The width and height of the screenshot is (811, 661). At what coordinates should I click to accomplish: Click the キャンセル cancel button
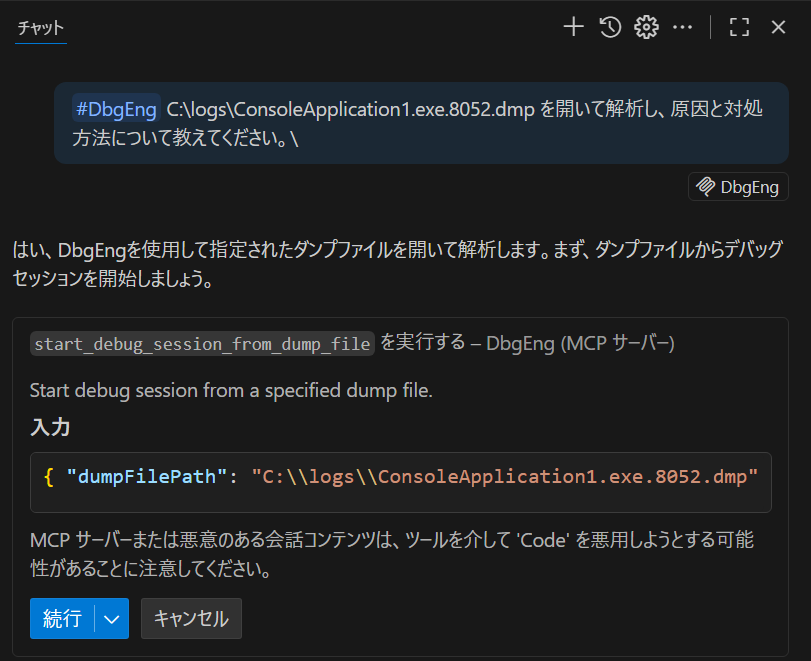pyautogui.click(x=191, y=619)
